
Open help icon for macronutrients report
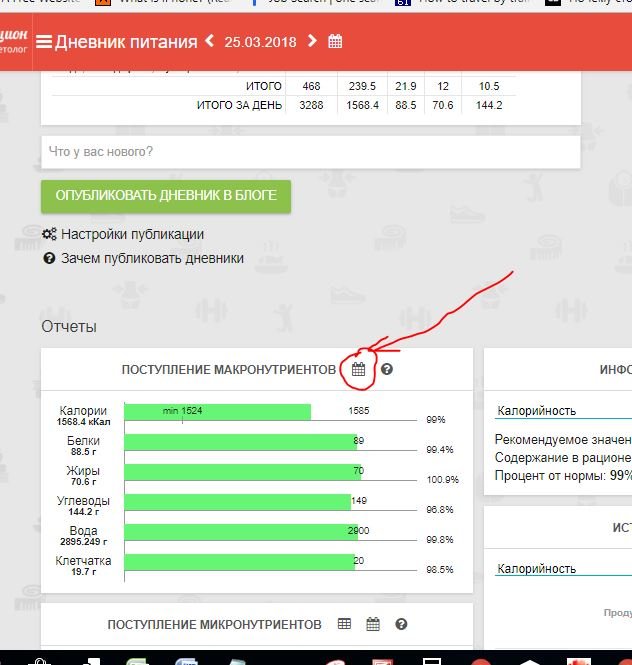(x=387, y=370)
